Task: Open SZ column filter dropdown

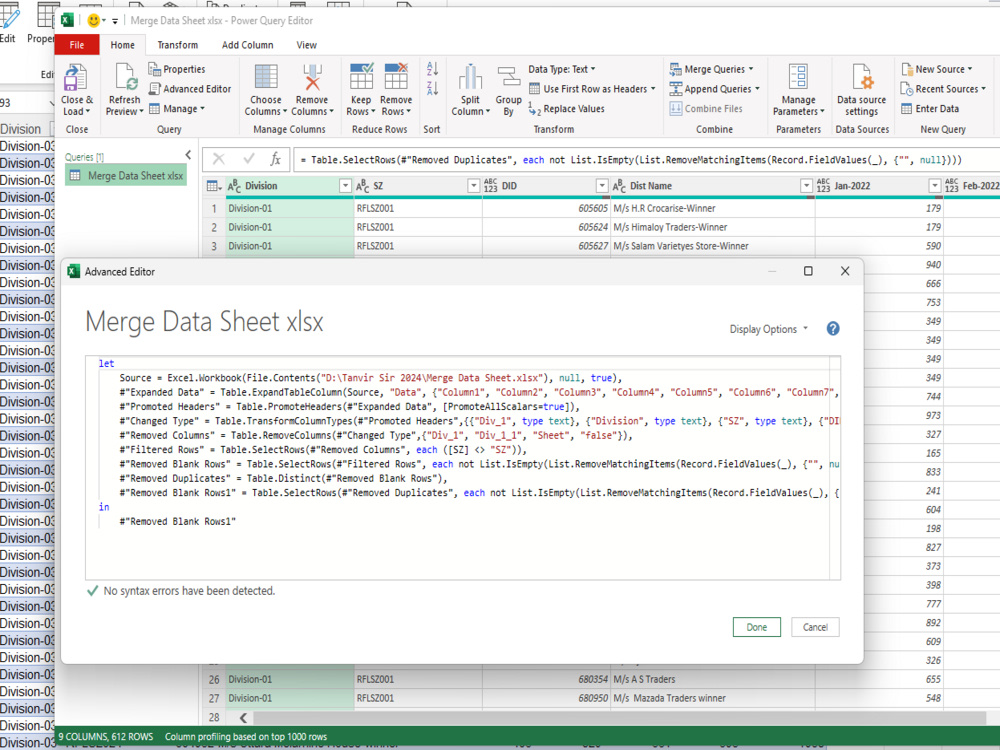Action: point(473,186)
